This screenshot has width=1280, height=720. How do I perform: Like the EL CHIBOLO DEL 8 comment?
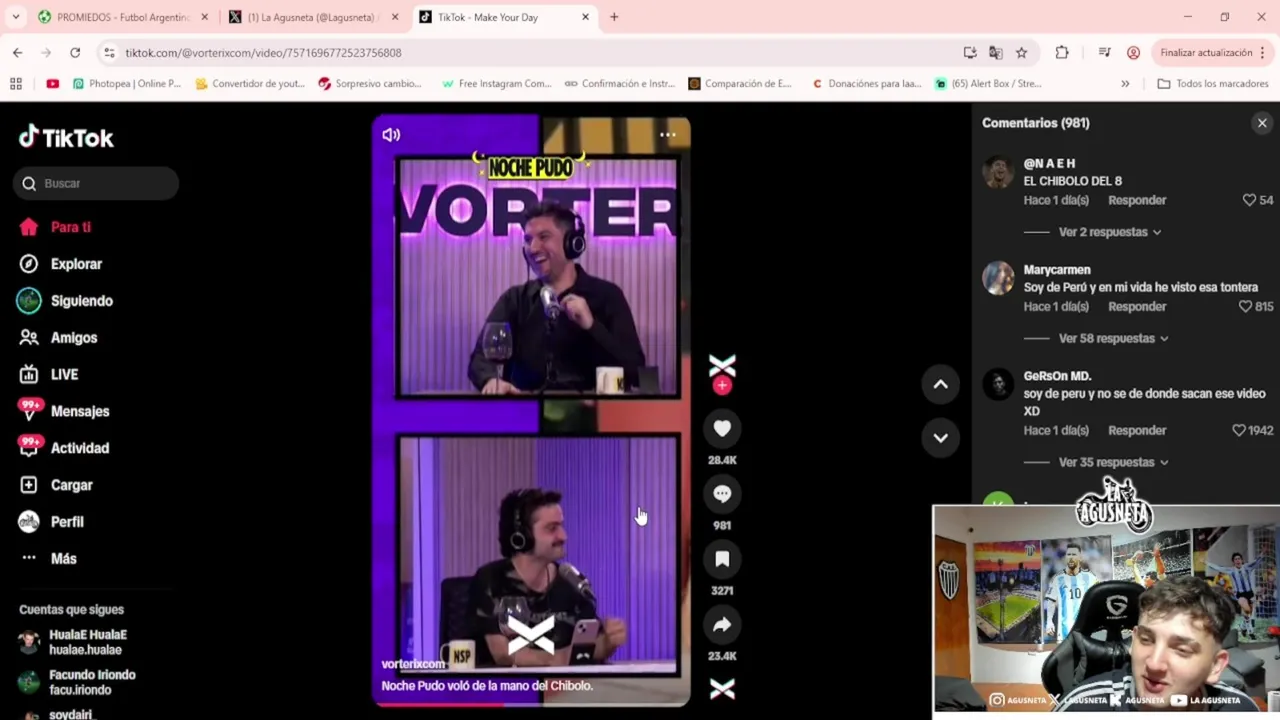point(1249,200)
